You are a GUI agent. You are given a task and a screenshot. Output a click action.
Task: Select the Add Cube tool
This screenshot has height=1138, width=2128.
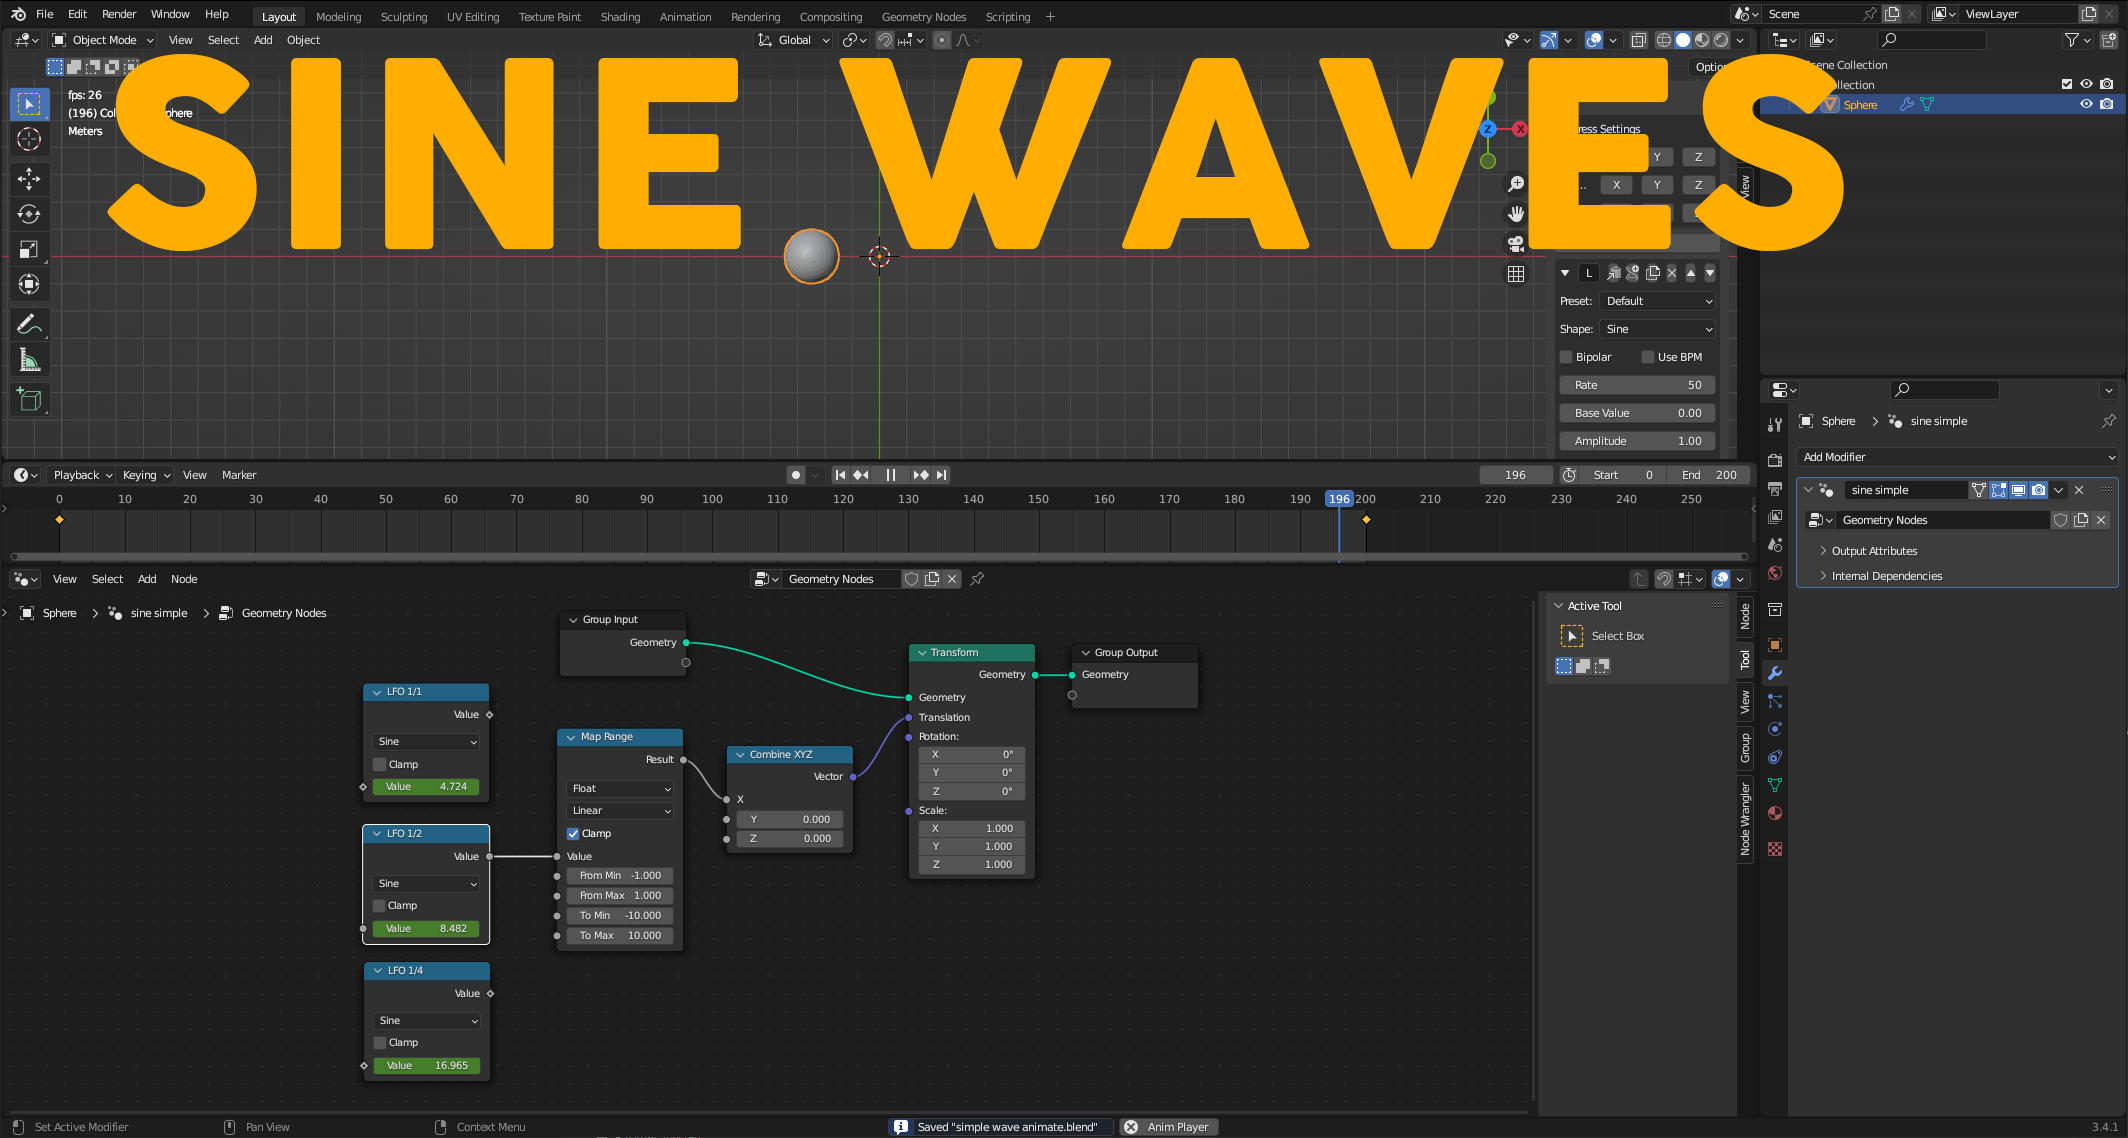point(29,400)
